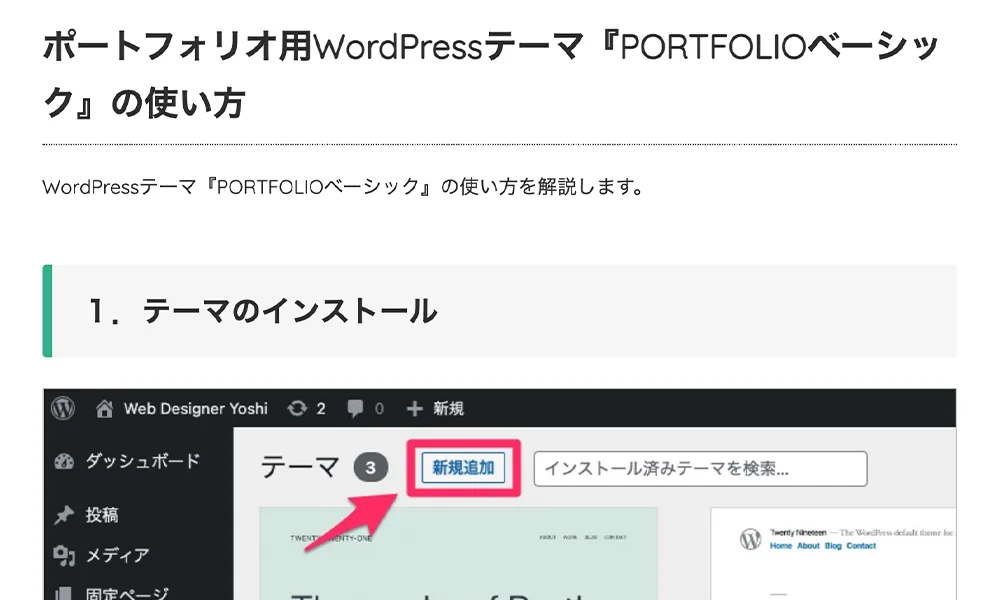The width and height of the screenshot is (1000, 600).
Task: Click the WordPress logo in admin bar
Action: click(63, 408)
